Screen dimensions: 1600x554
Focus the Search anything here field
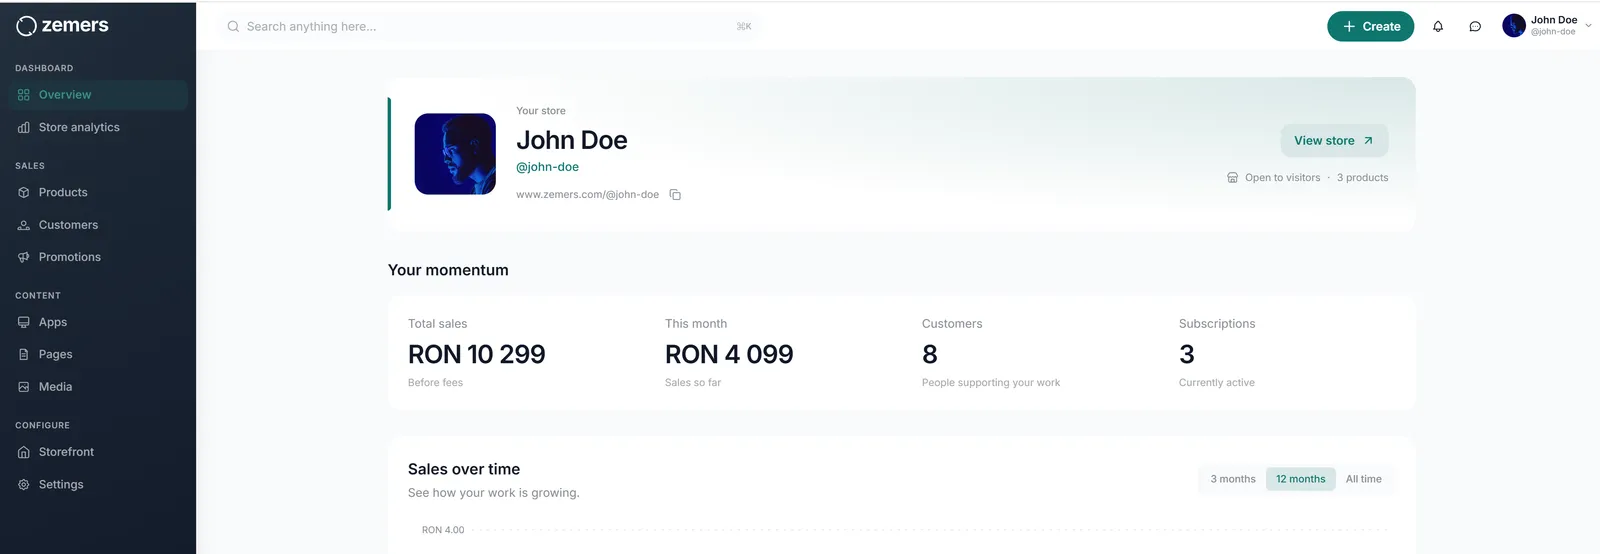[490, 27]
